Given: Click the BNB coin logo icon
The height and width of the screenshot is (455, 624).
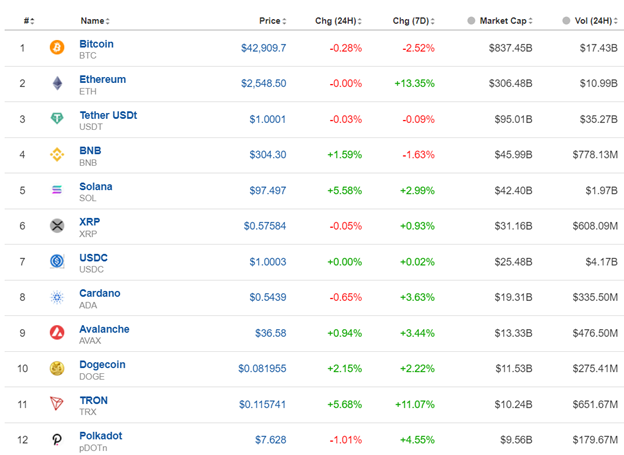Looking at the screenshot, I should pyautogui.click(x=57, y=155).
